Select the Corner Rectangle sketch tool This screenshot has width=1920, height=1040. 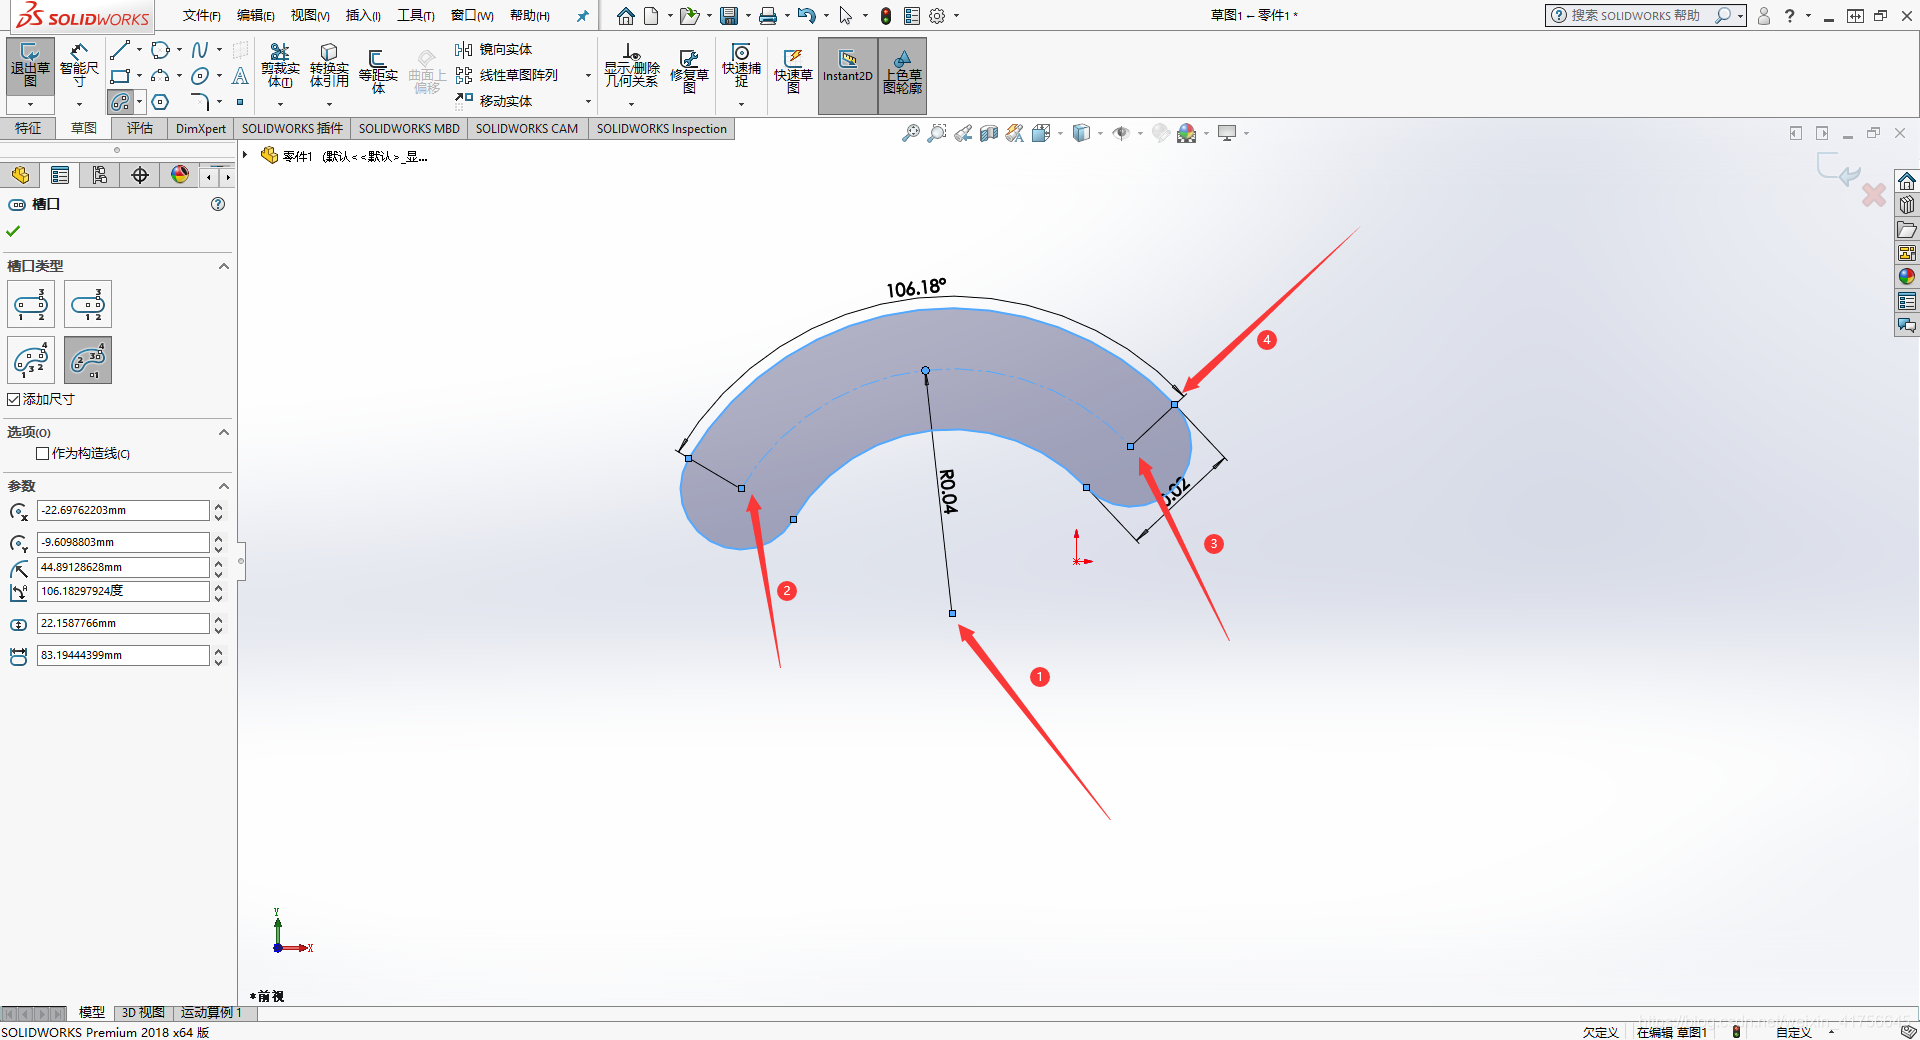[120, 76]
